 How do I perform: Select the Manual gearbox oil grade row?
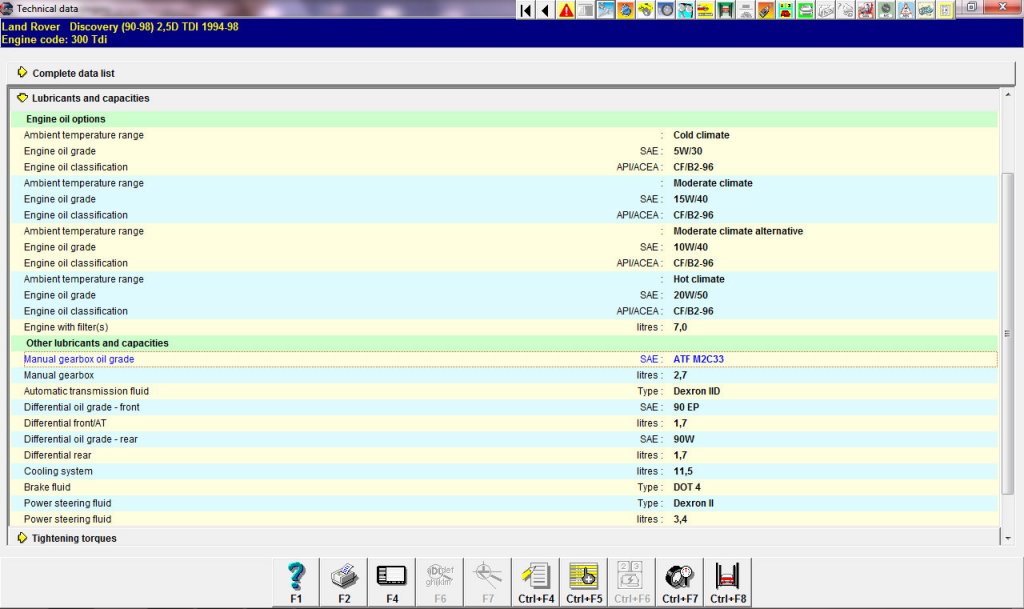click(79, 359)
